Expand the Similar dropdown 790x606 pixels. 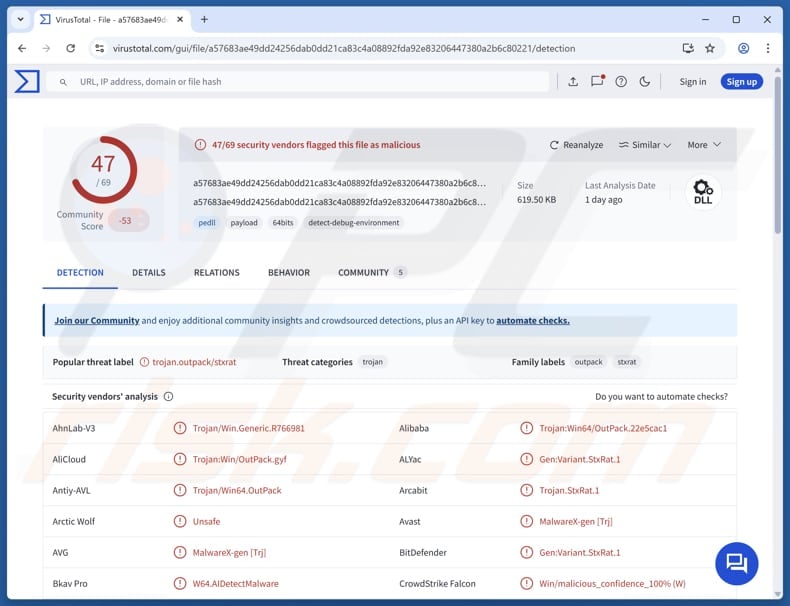[x=645, y=145]
